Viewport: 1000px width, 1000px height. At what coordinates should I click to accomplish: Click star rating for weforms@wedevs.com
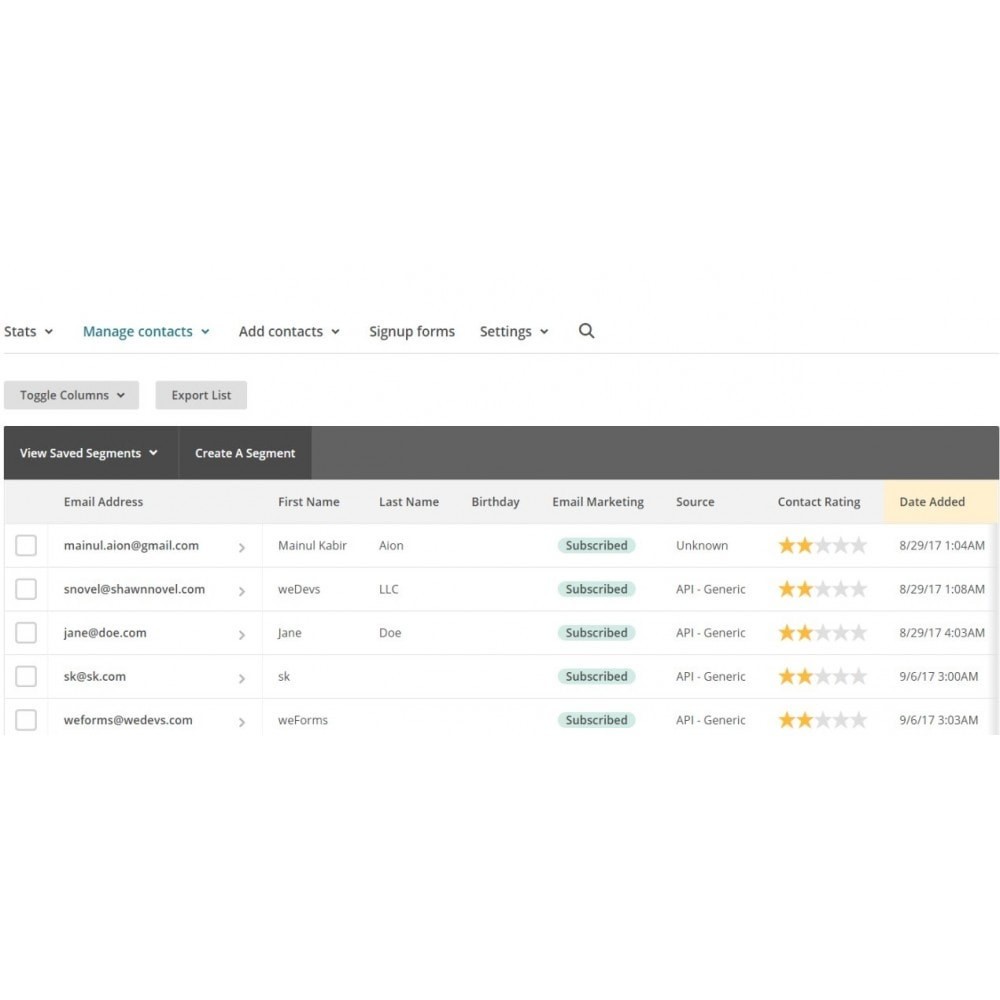[822, 720]
